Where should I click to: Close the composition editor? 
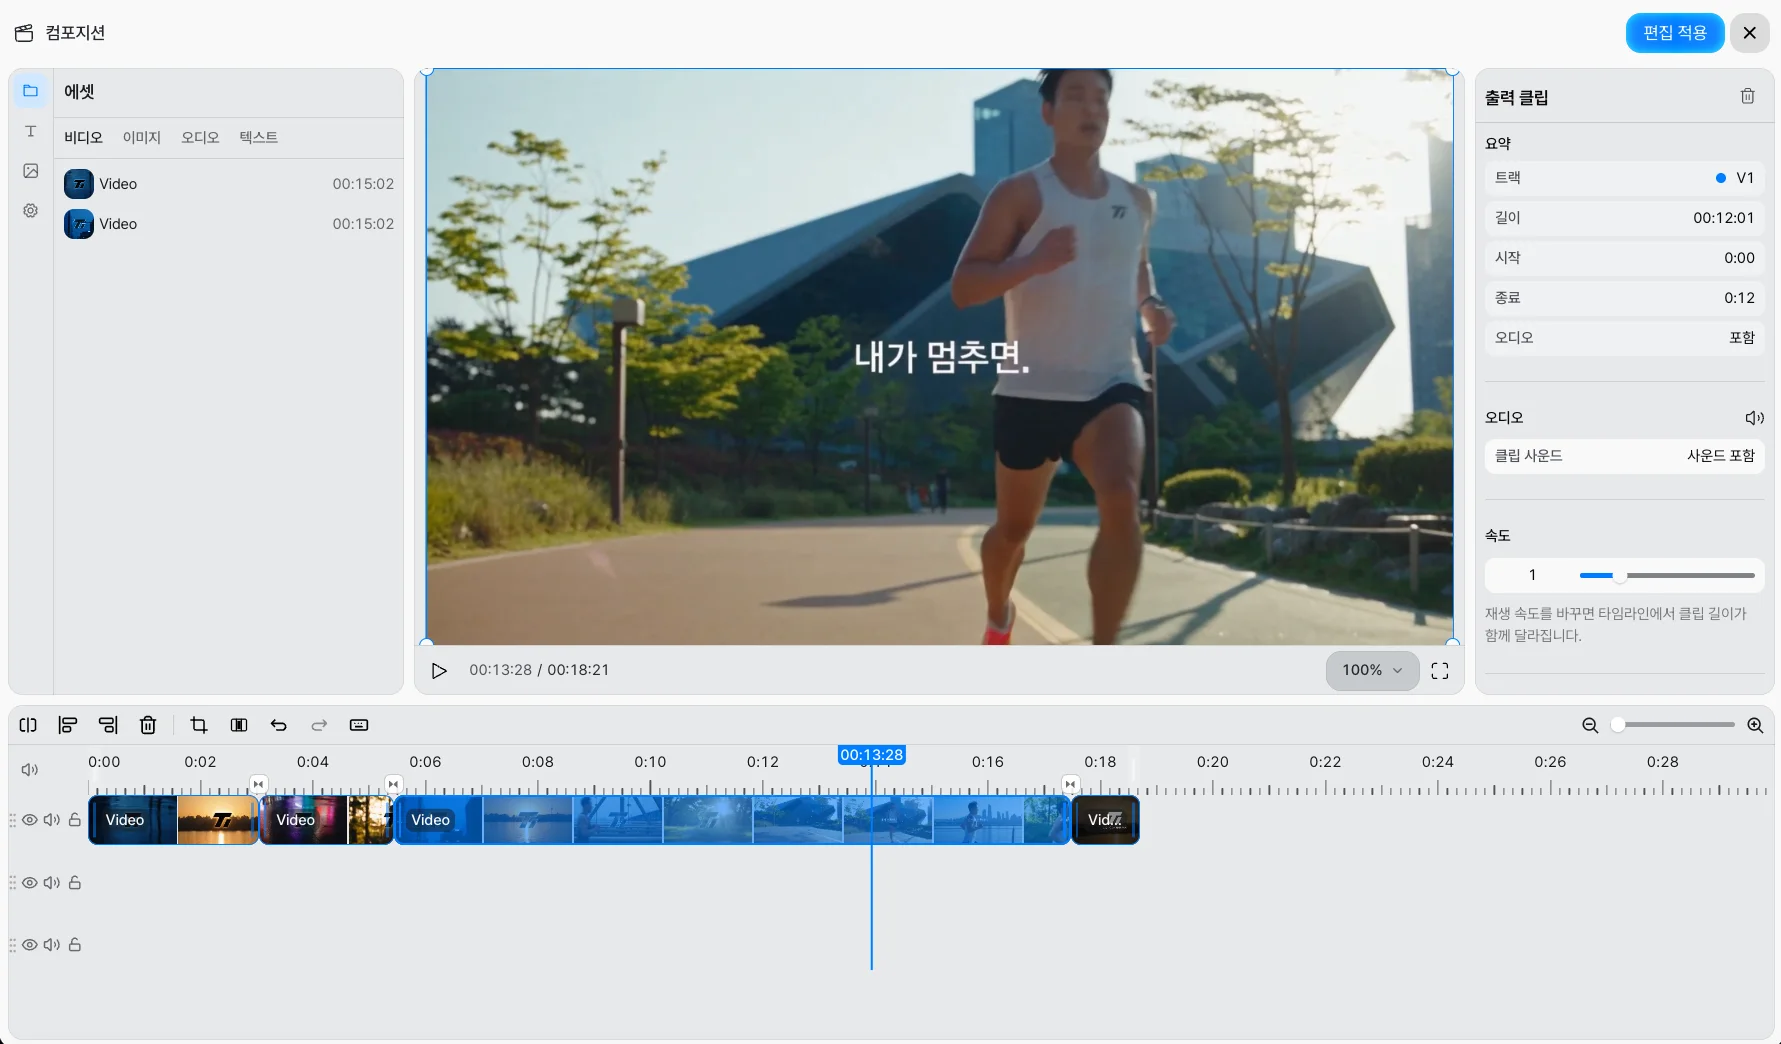click(x=1750, y=33)
